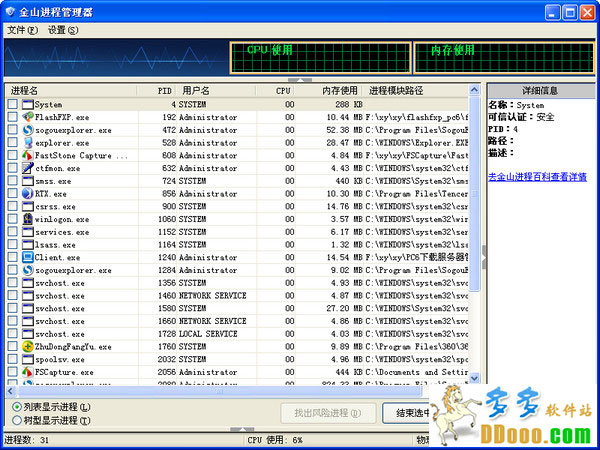Collapse the details side panel handle
The image size is (600, 450).
click(484, 257)
